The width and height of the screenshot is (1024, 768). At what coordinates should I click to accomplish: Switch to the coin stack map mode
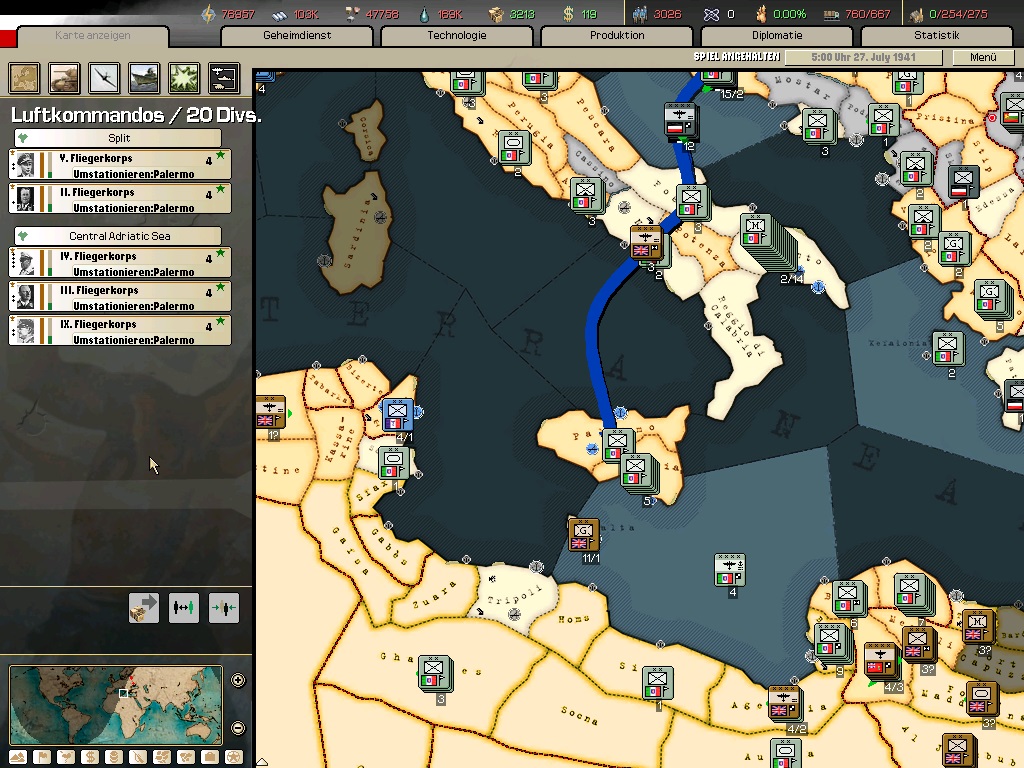click(114, 758)
